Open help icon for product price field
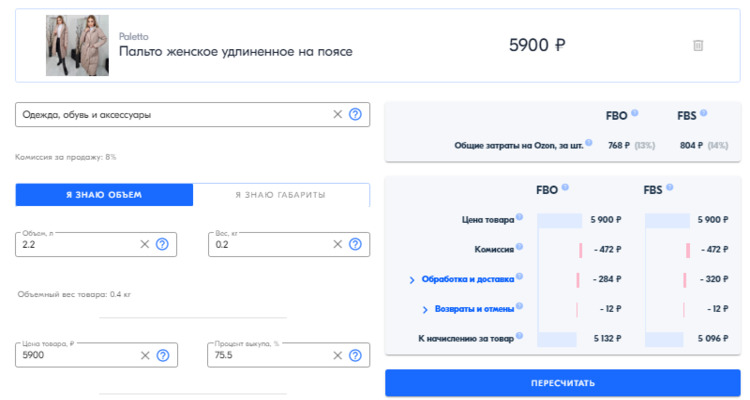Viewport: 750px width, 400px height. coord(163,356)
